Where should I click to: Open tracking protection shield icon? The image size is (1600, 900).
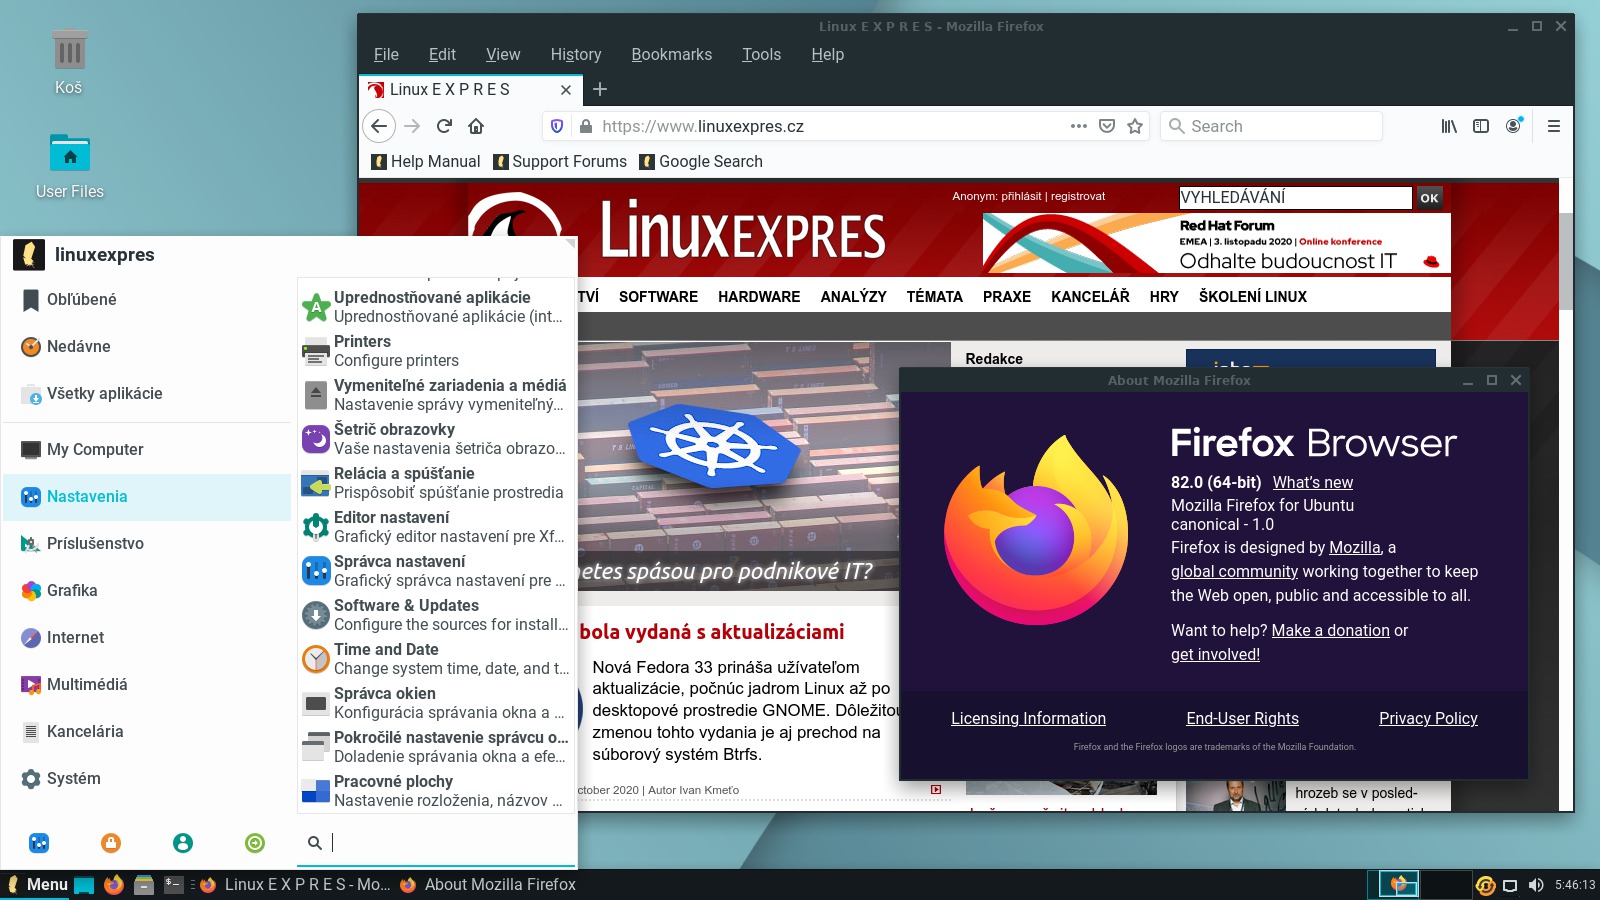557,126
